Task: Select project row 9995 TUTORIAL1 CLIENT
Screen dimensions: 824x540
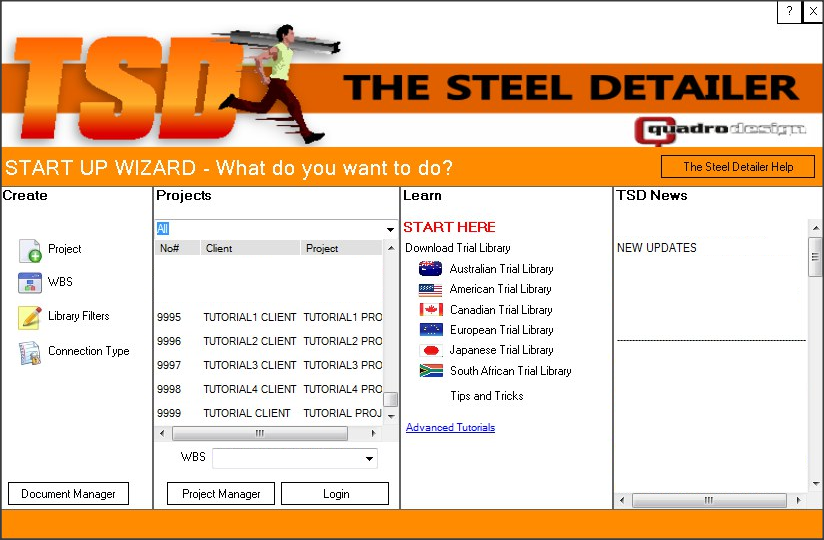Action: [269, 317]
